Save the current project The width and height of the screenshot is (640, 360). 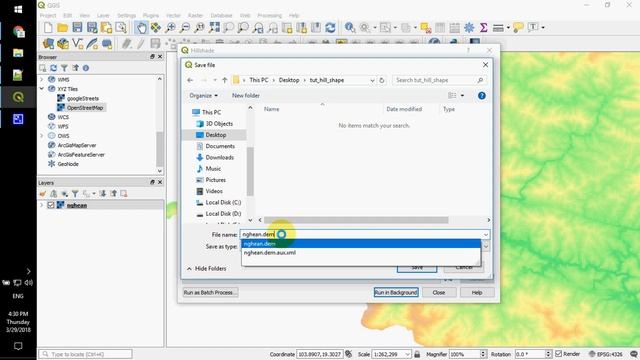click(77, 27)
